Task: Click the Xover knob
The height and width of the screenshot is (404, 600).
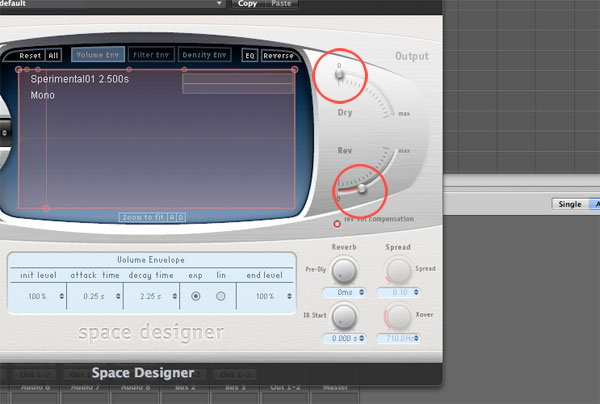Action: click(x=399, y=316)
